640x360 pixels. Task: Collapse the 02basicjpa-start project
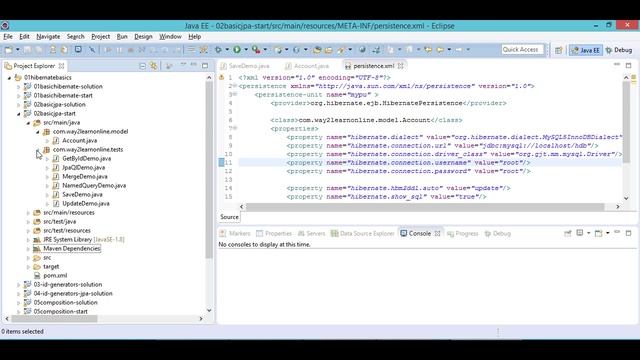[18, 113]
